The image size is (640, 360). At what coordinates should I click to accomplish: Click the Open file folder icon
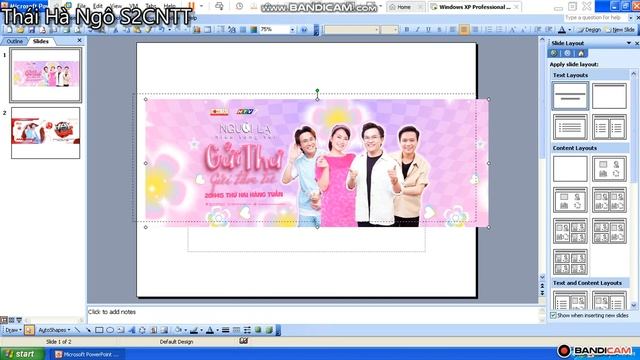(x=20, y=30)
